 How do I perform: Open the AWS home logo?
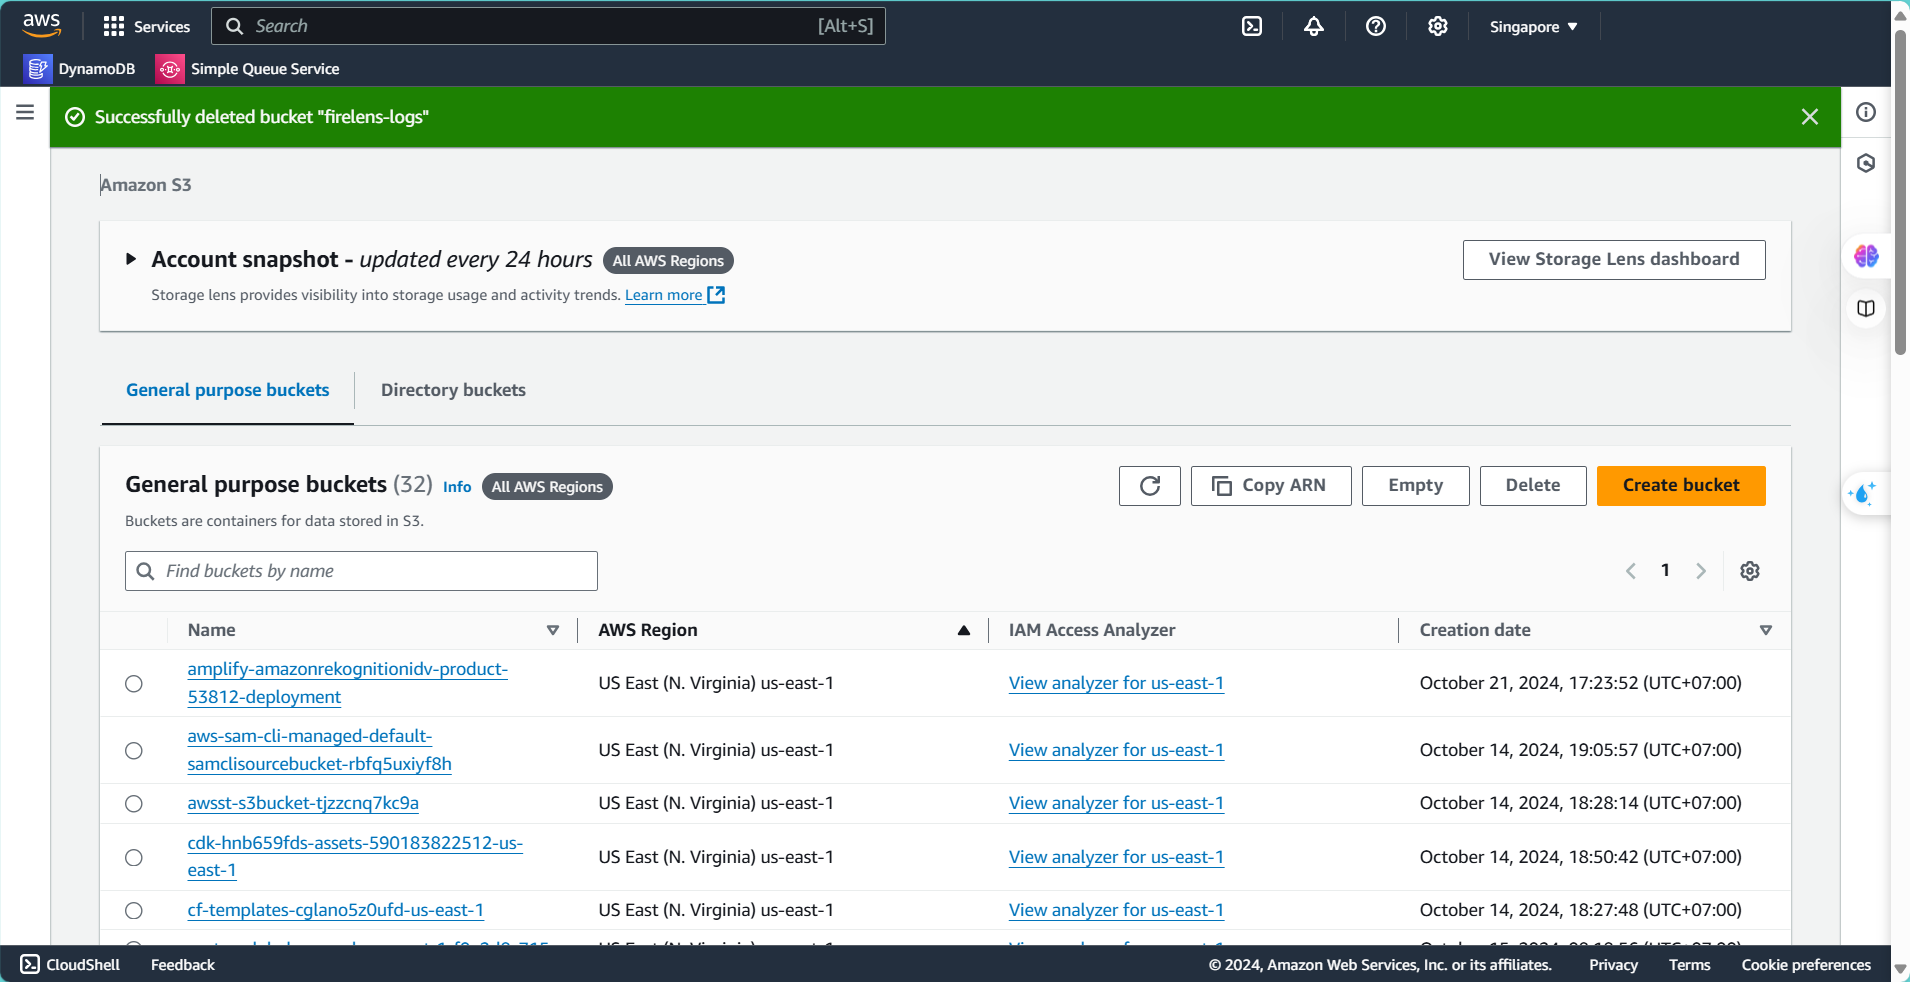(41, 25)
